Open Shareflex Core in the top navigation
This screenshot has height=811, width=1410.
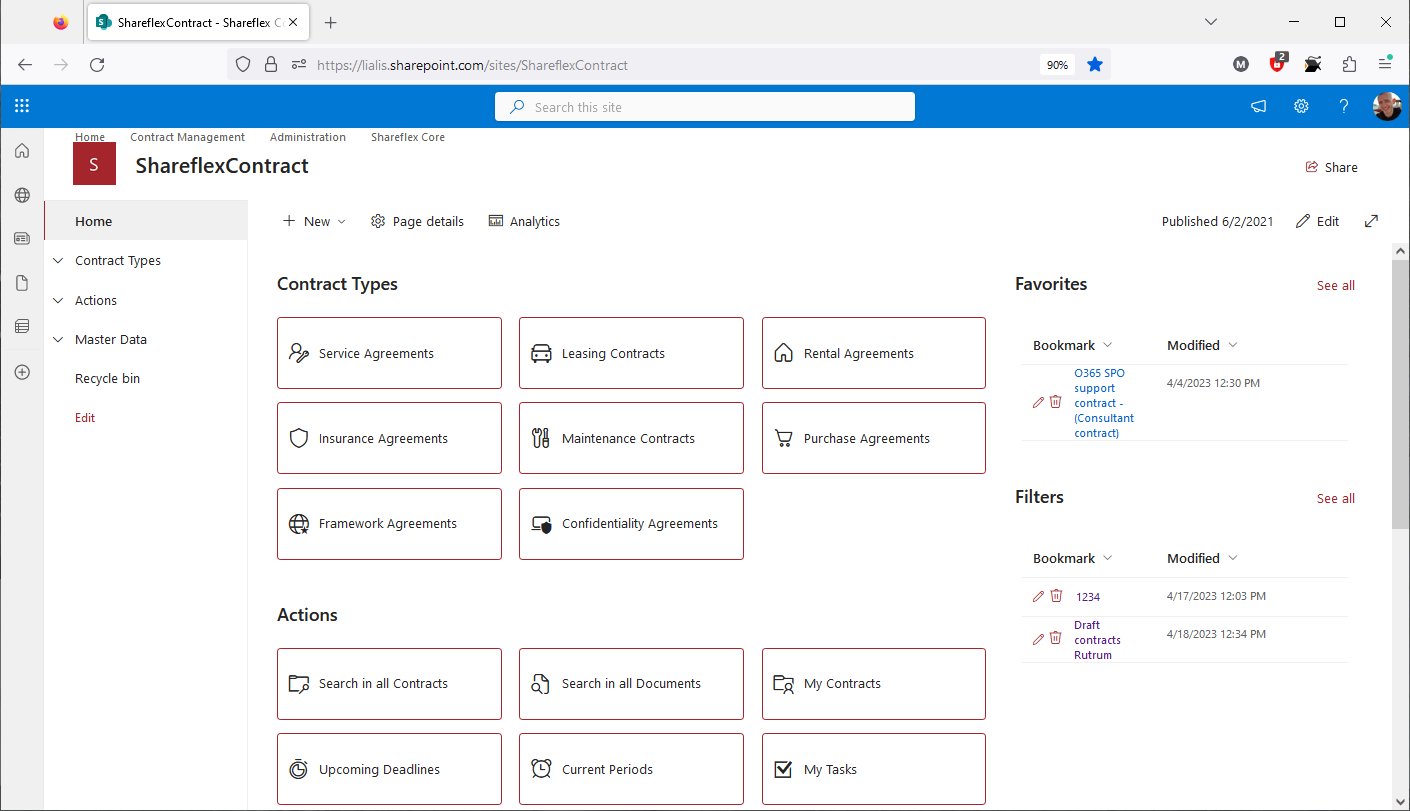[408, 137]
